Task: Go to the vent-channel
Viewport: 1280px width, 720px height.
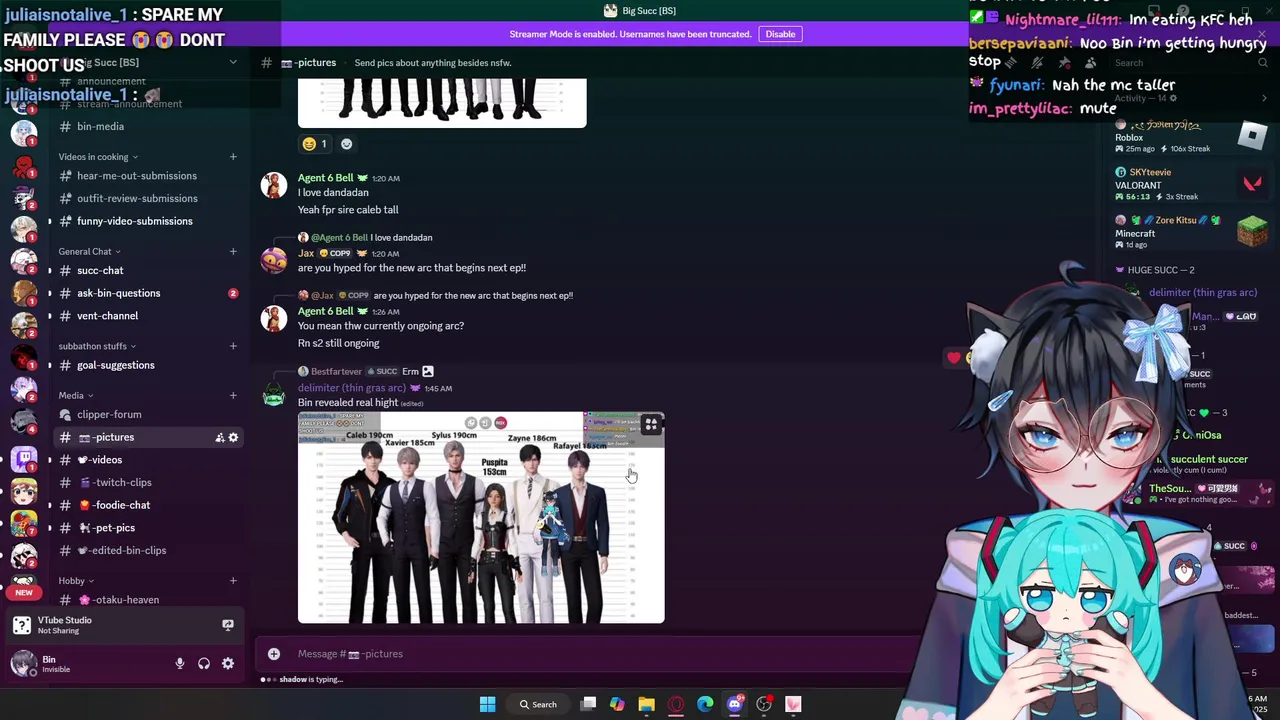Action: point(148,316)
